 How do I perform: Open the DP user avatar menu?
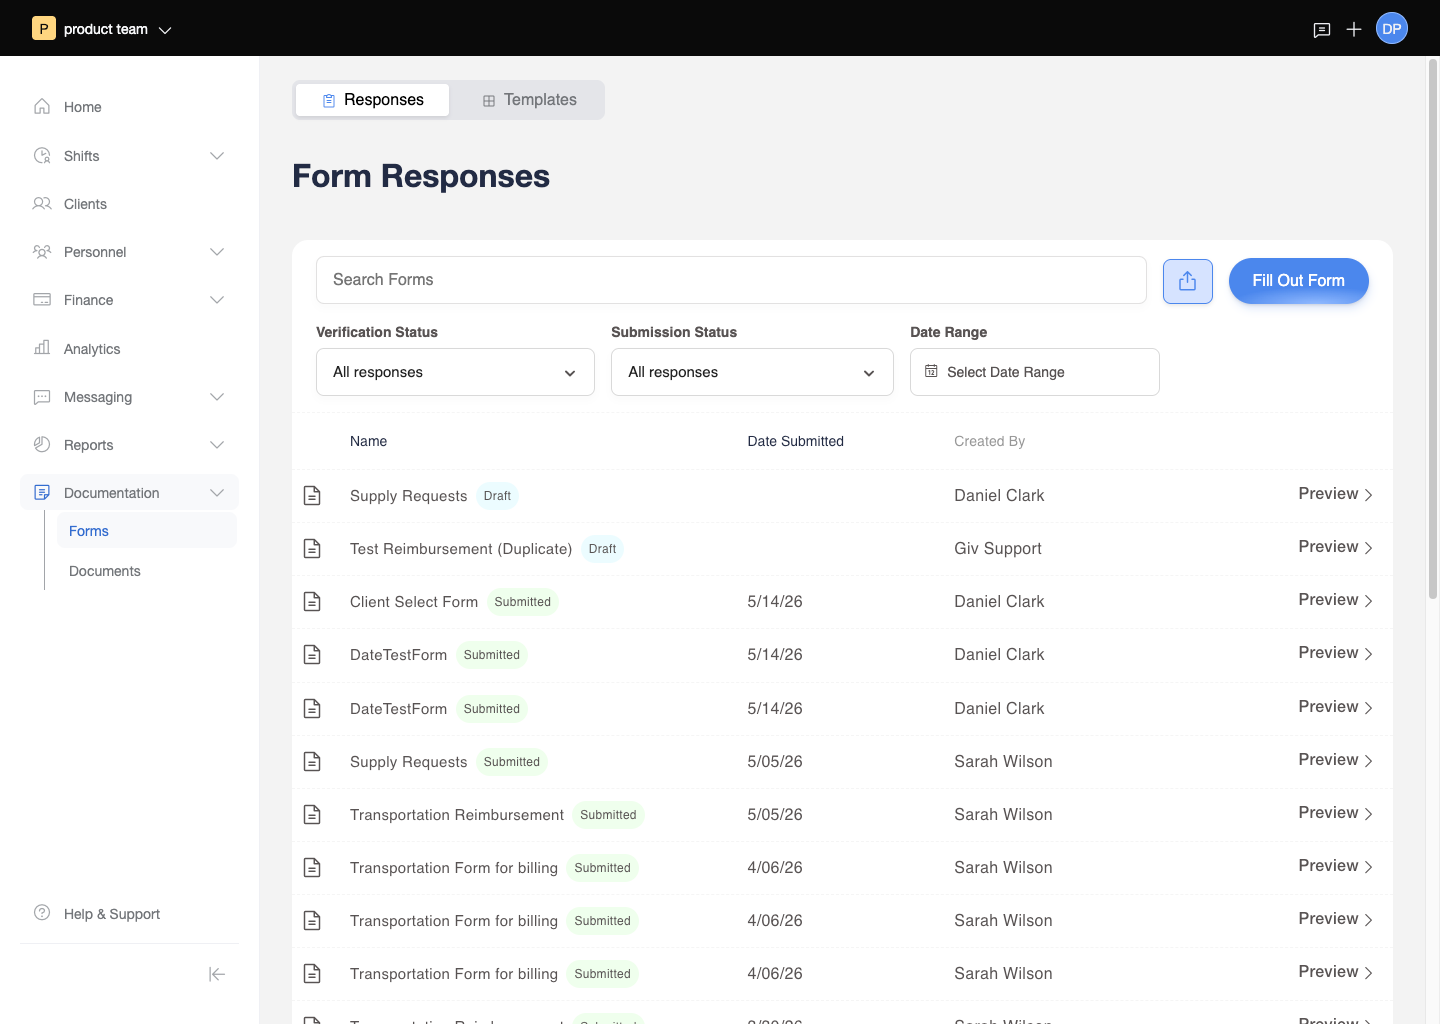click(1392, 28)
